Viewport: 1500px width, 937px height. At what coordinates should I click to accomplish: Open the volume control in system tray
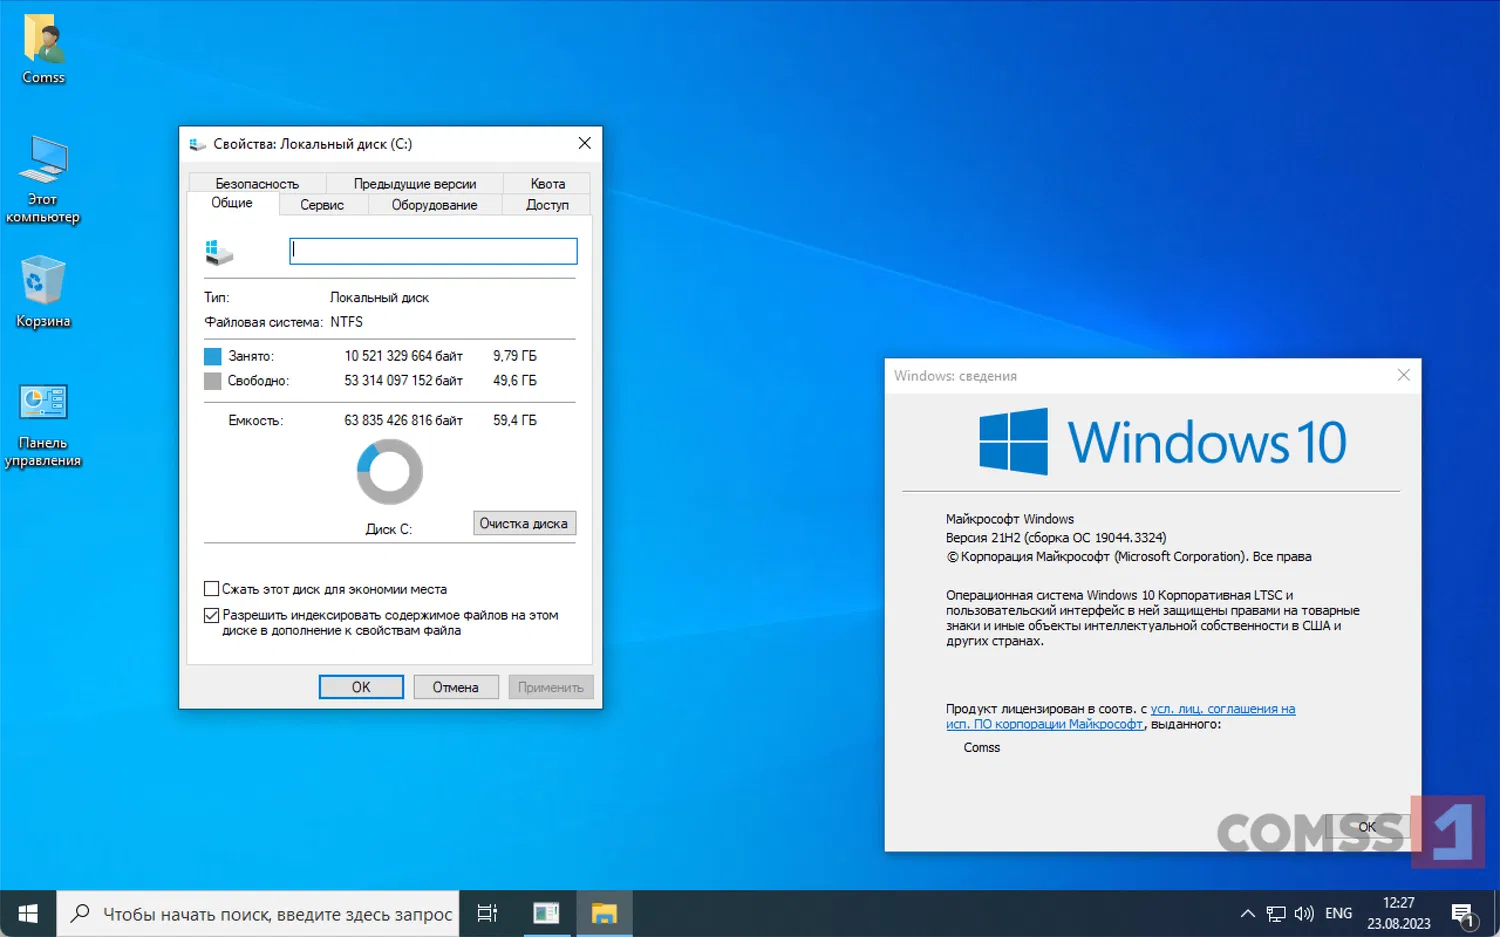pos(1304,913)
